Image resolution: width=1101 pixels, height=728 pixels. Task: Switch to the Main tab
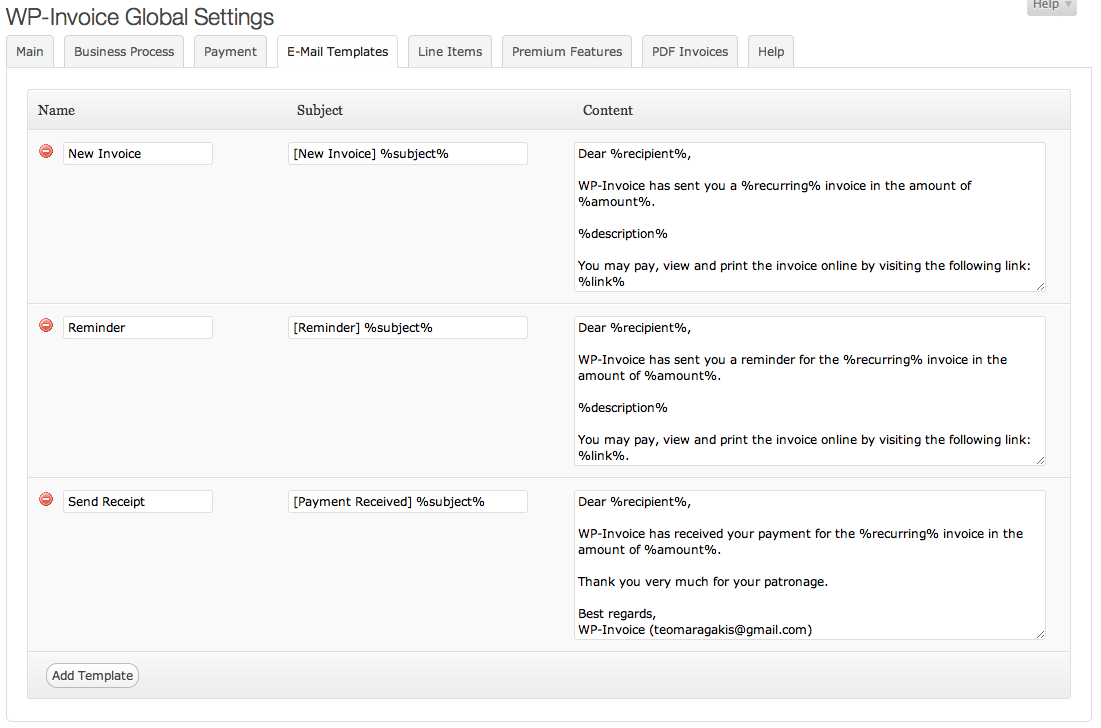[30, 52]
